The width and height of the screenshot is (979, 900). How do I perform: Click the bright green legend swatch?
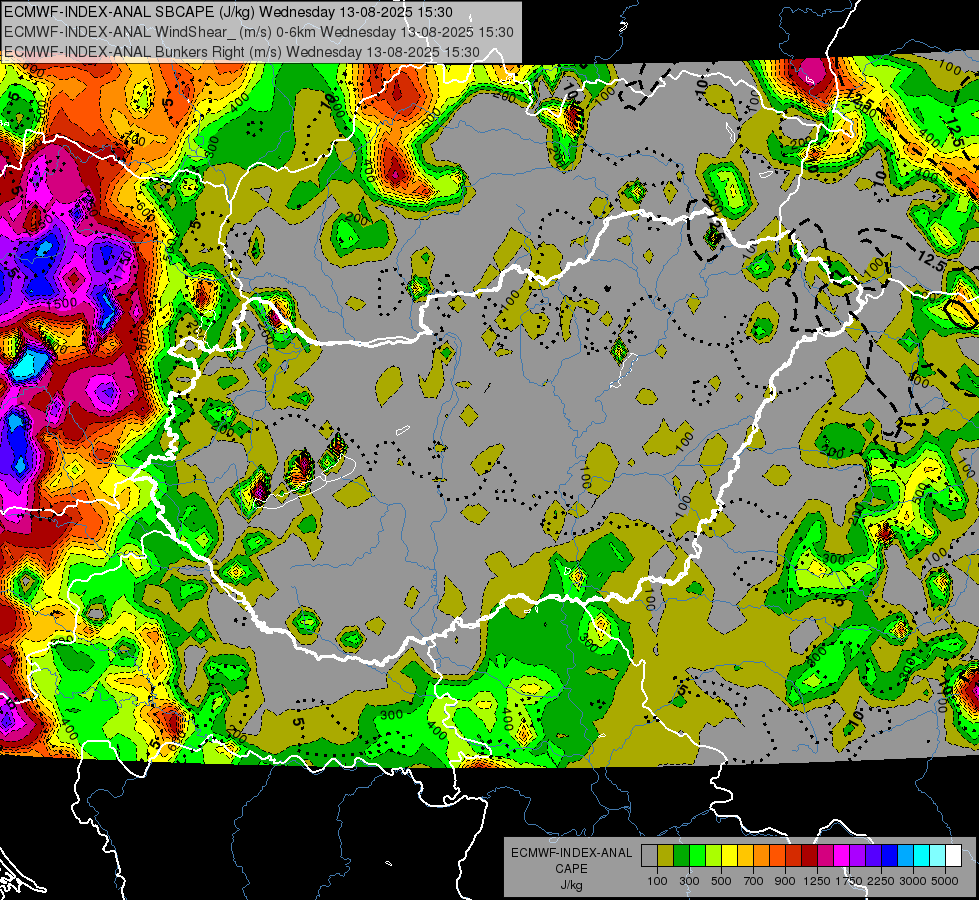tap(697, 856)
